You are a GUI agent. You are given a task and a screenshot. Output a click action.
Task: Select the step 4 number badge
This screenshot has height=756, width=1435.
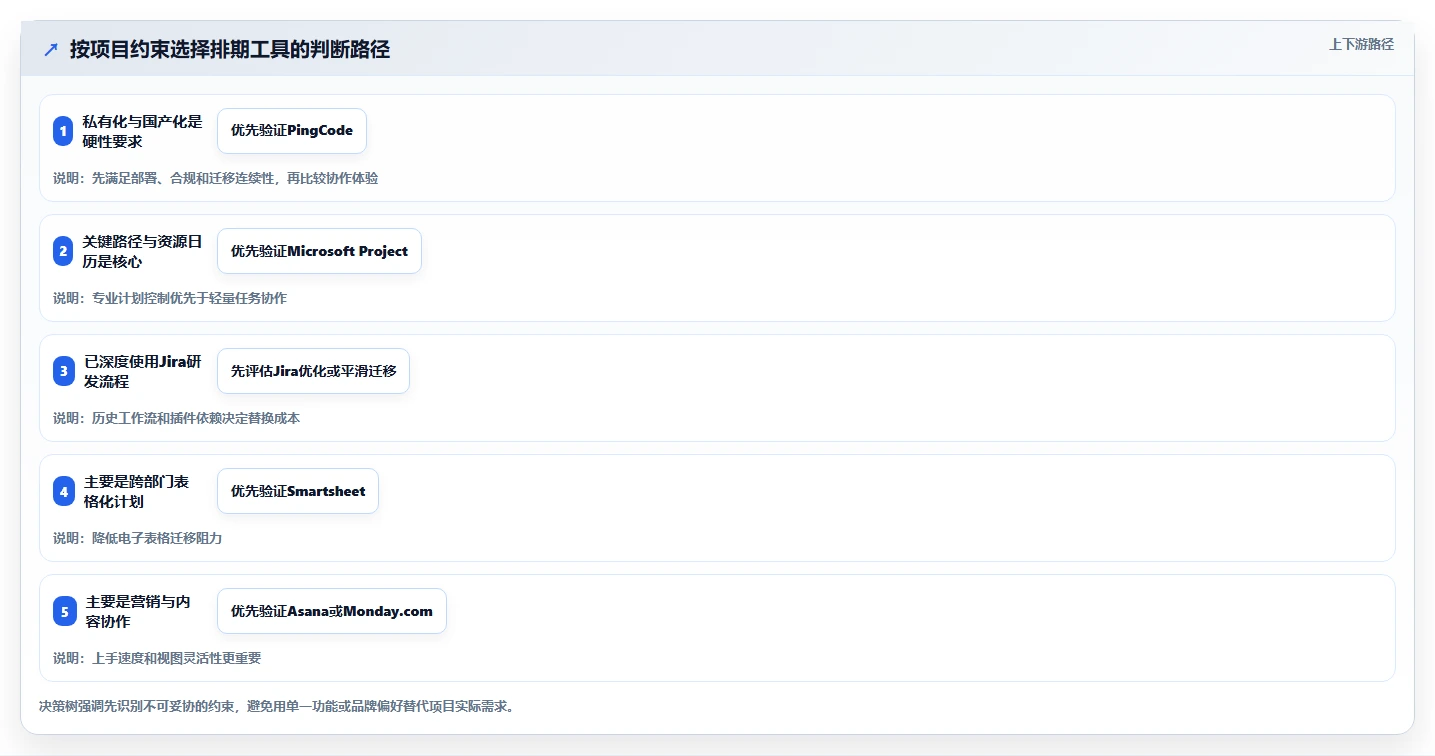(x=63, y=491)
